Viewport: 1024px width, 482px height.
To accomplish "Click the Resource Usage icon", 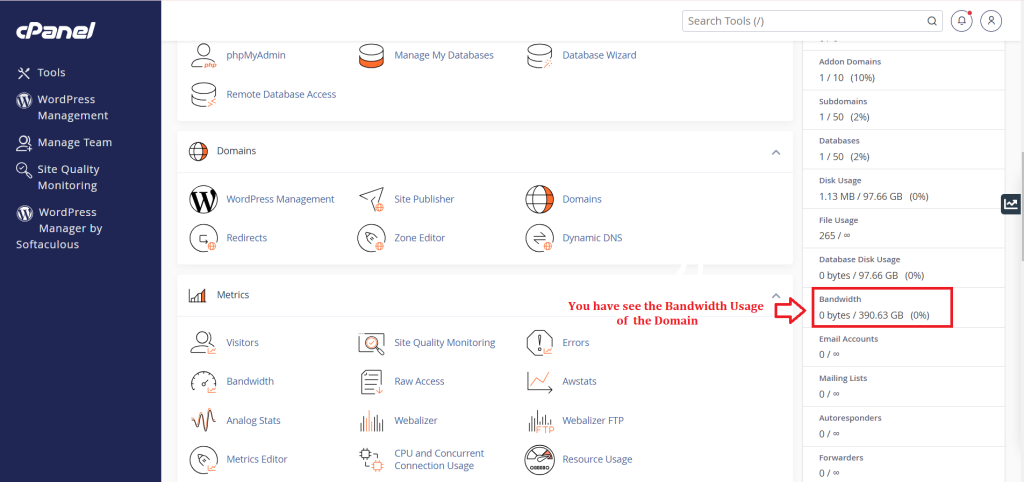I will [540, 460].
